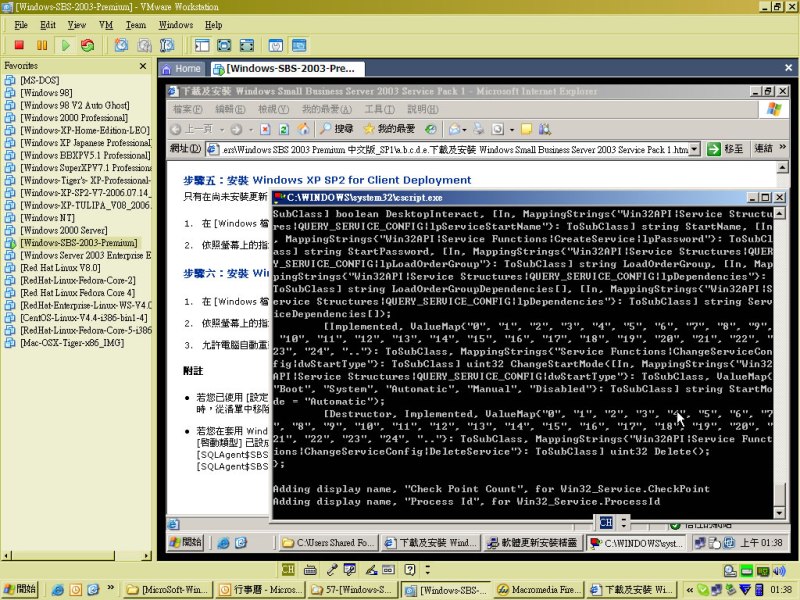Select [Red Hat Linux V8.0] favorite
The image size is (800, 600).
point(60,268)
